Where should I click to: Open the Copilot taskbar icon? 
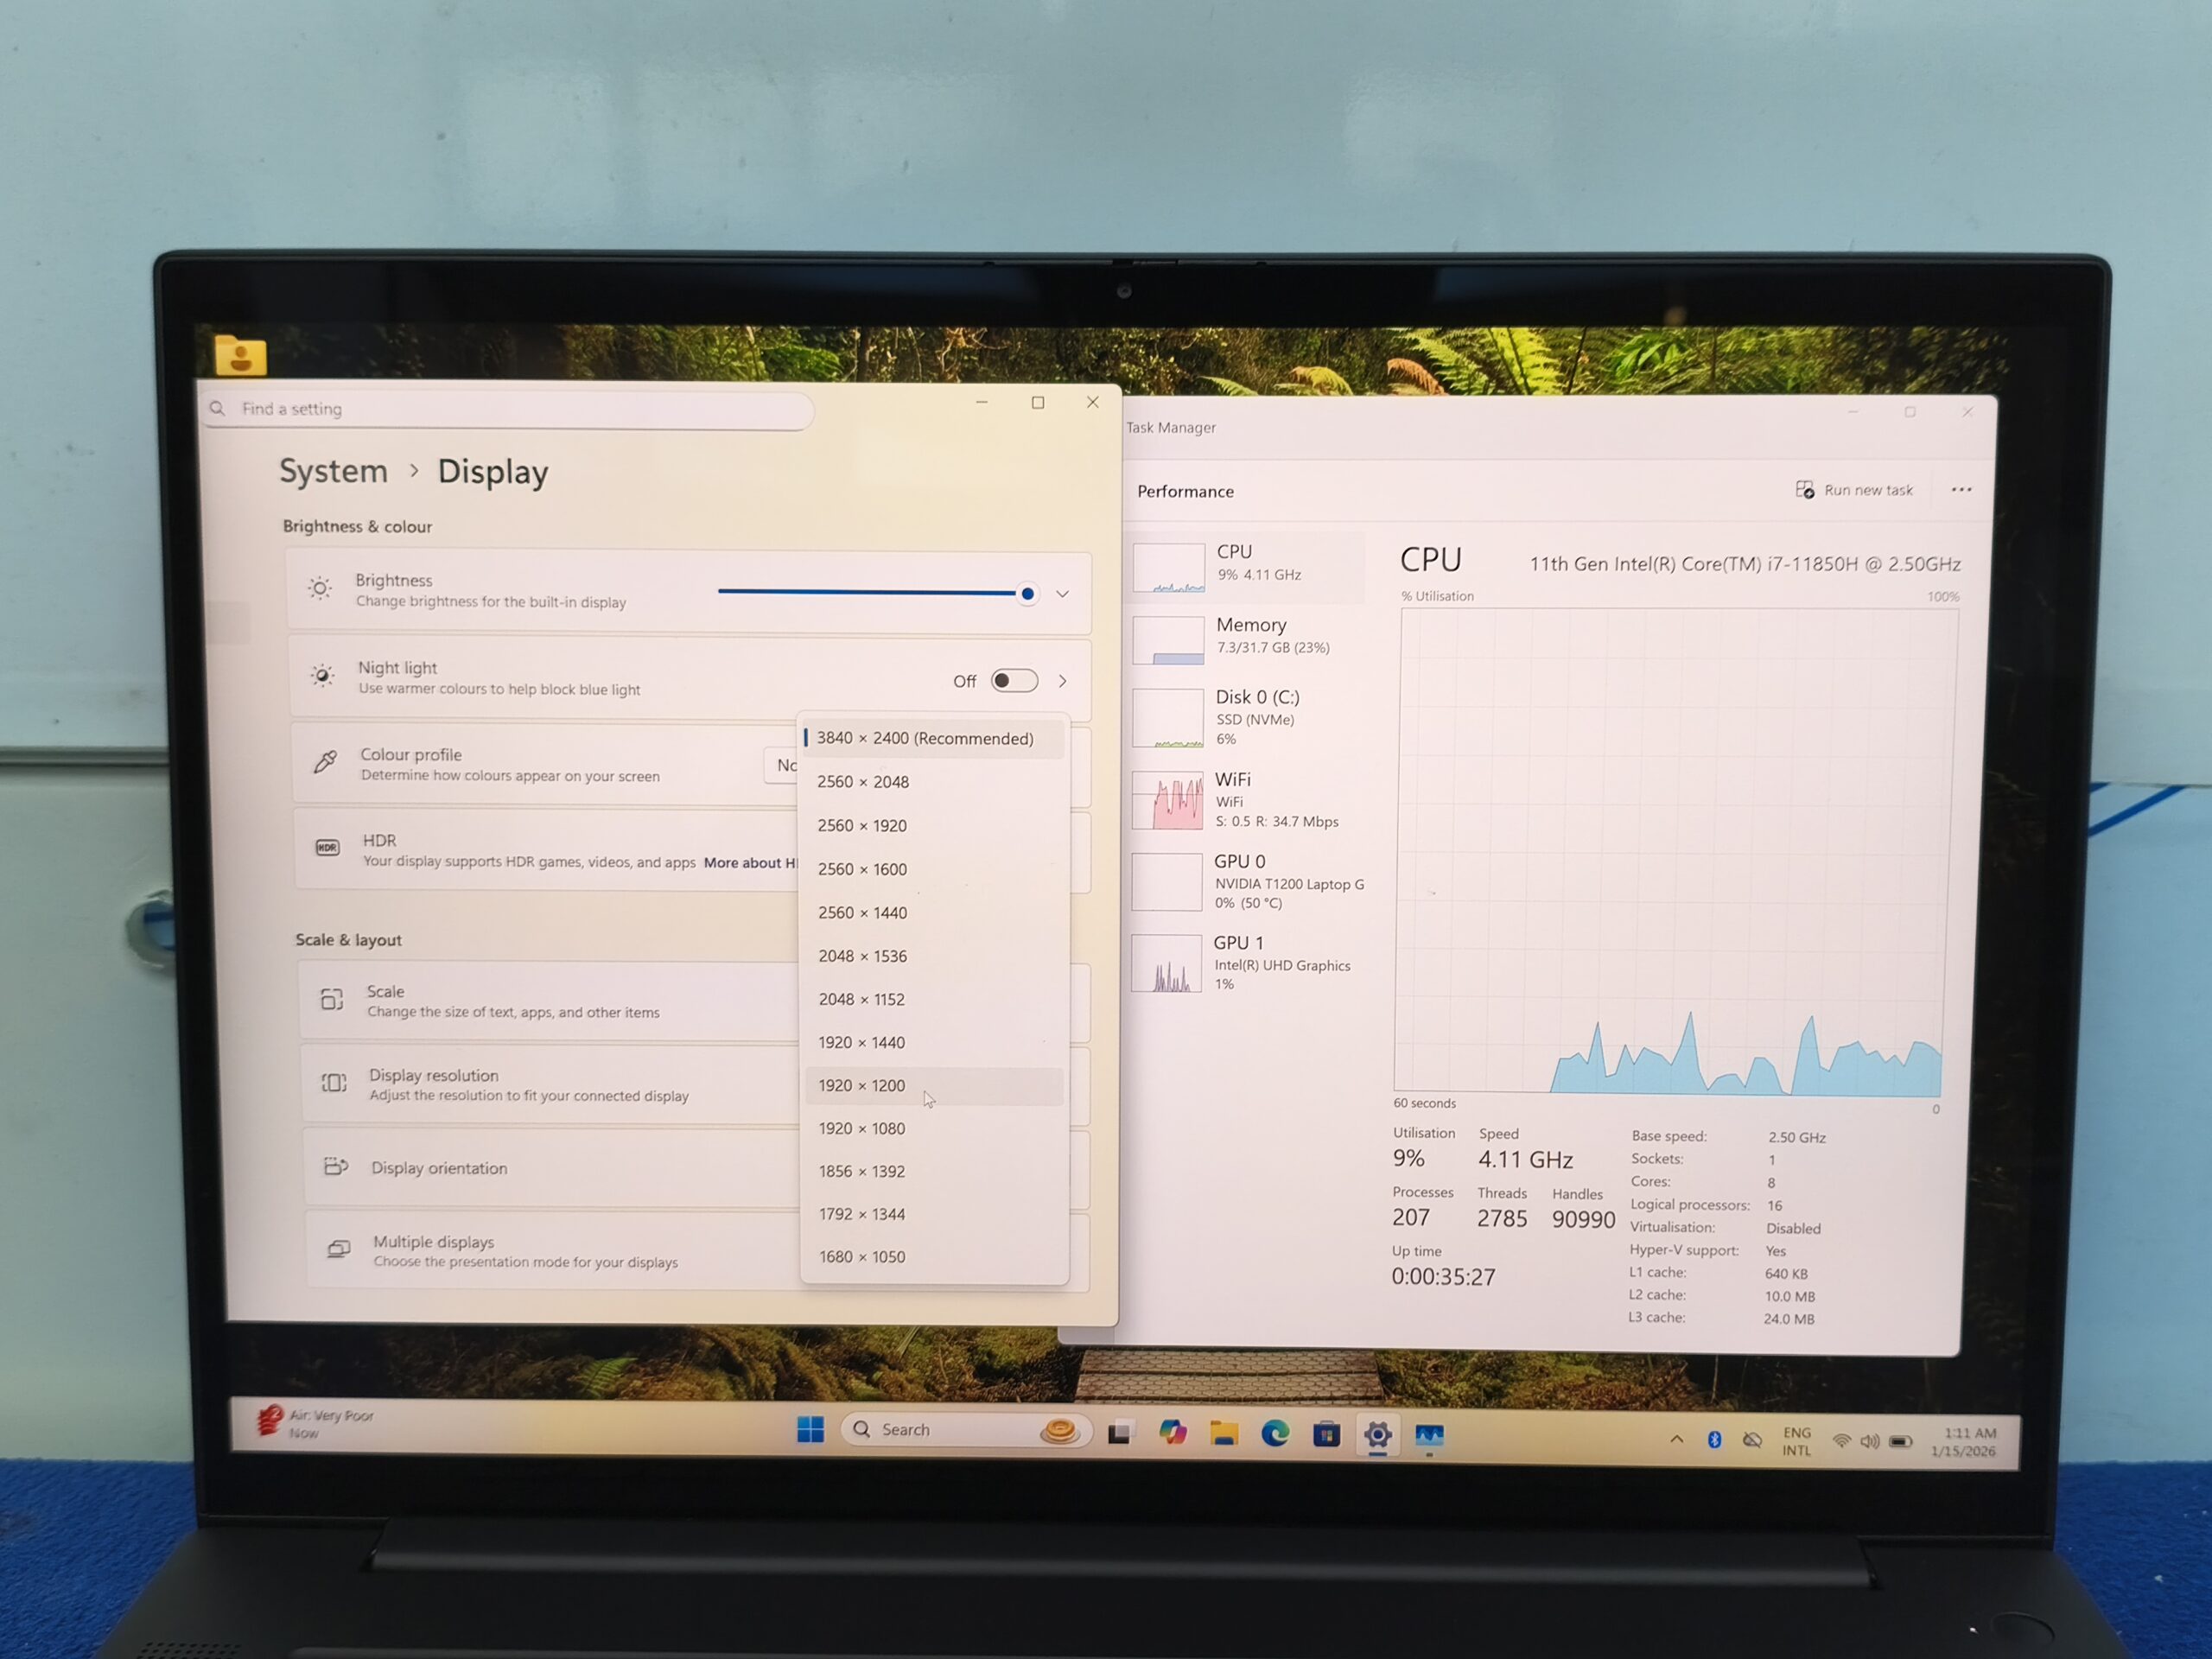click(x=1172, y=1433)
